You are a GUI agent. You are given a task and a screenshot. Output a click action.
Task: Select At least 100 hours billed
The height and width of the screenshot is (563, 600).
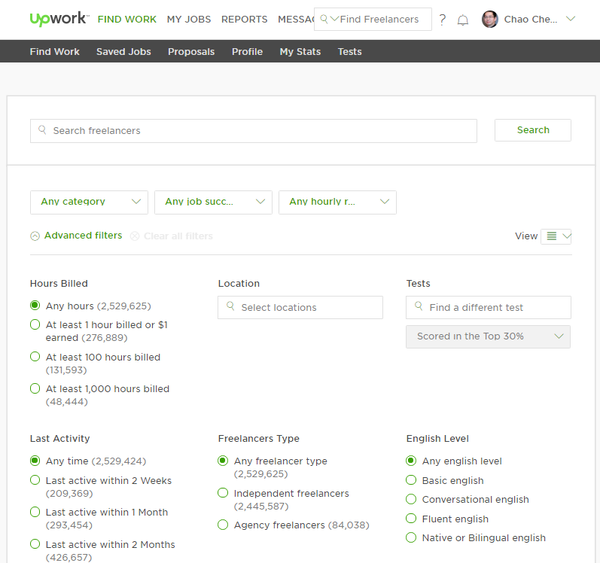(35, 357)
